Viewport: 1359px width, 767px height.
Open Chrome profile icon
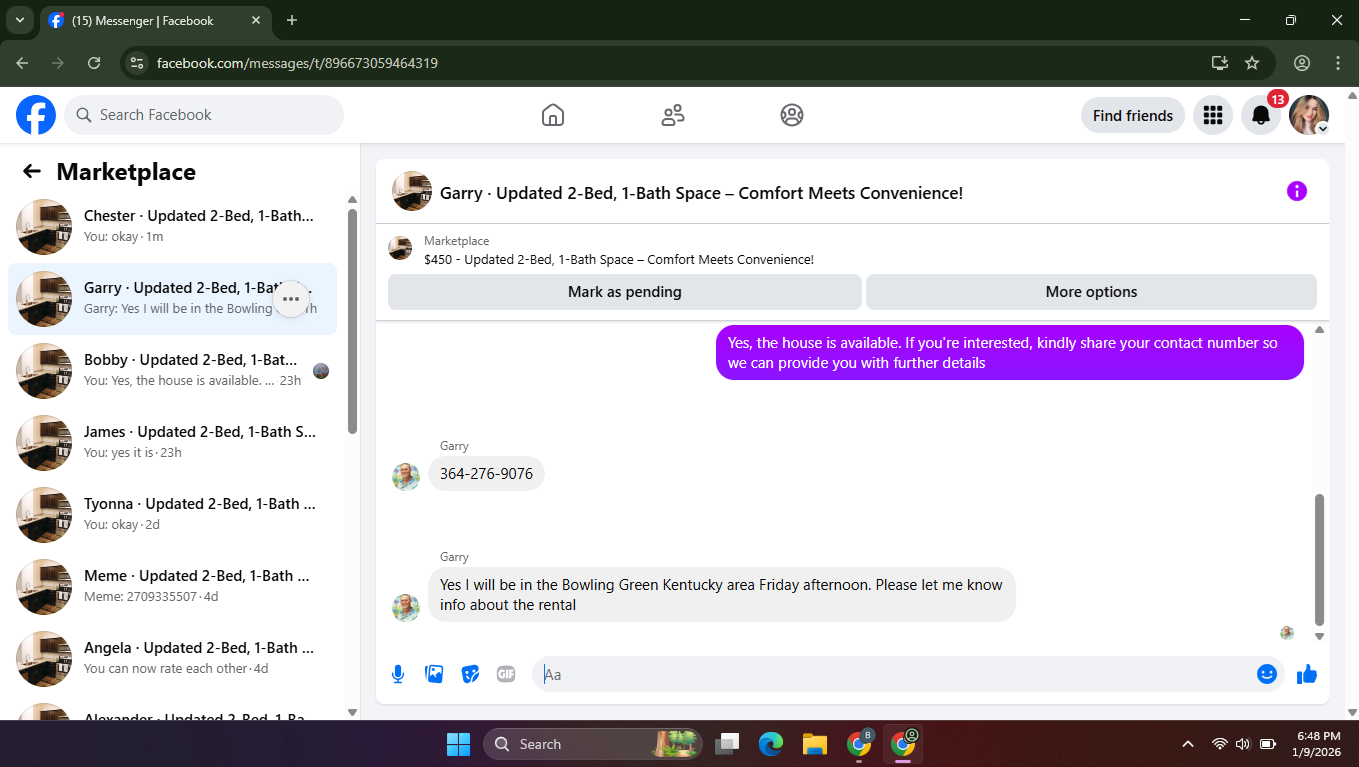click(x=1302, y=63)
